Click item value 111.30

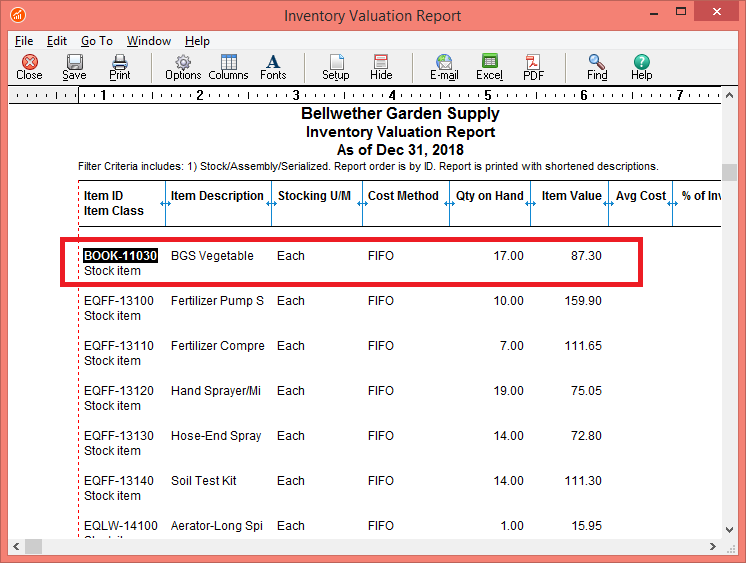point(583,481)
